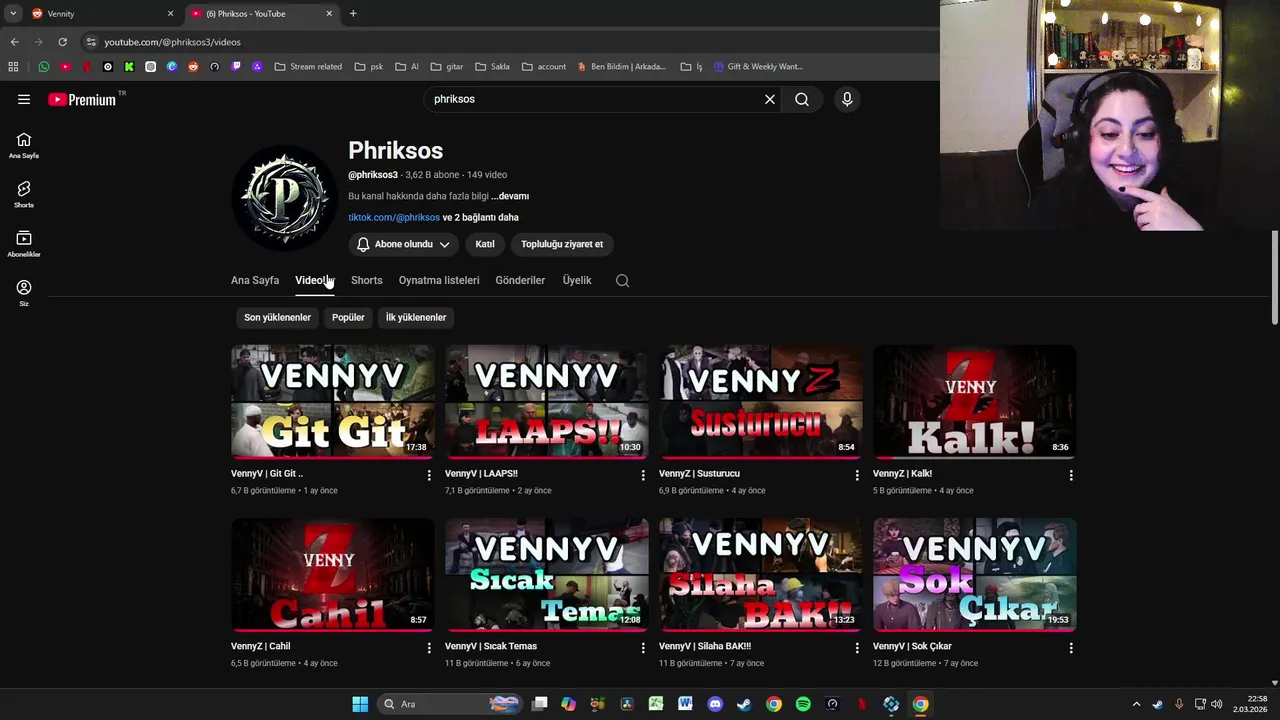The image size is (1280, 720).
Task: Open the Gönderiler tab
Action: [x=520, y=280]
